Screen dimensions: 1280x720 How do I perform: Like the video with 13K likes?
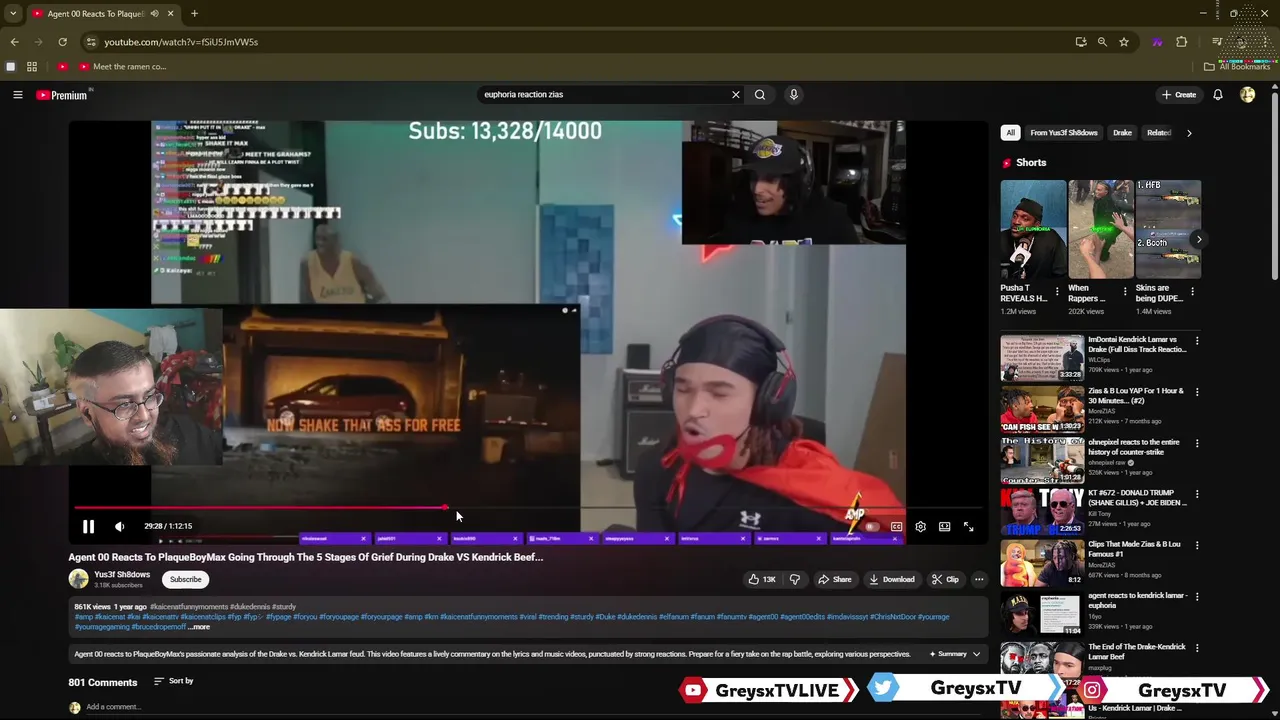click(761, 579)
